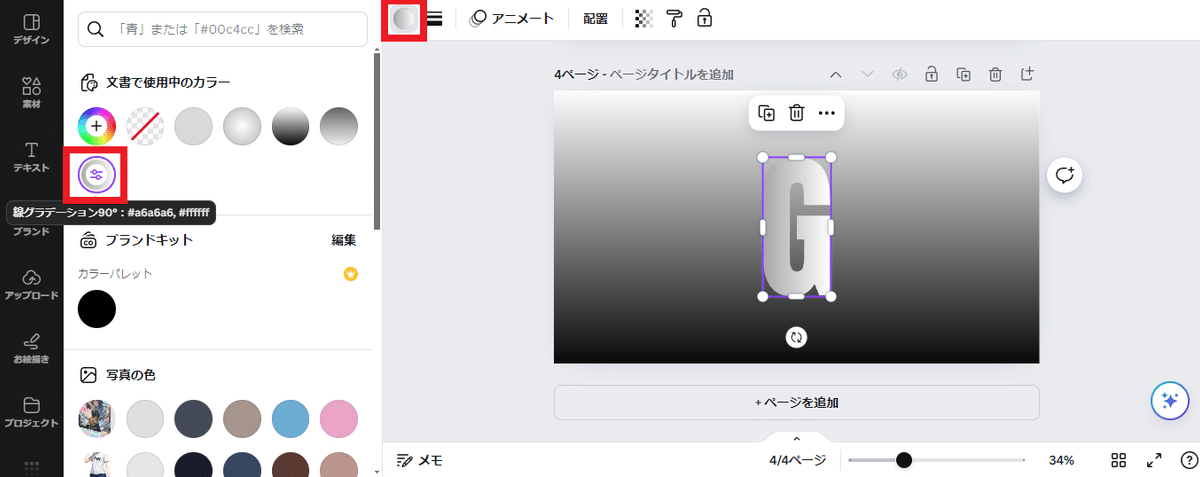Click the rotate handle below the G letter
1200x477 pixels.
tap(797, 337)
